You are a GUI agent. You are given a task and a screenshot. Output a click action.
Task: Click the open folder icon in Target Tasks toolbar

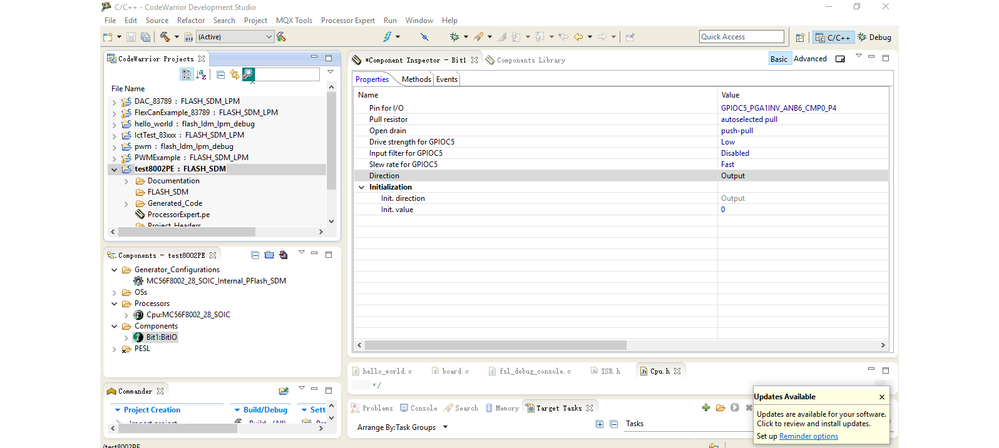point(720,407)
